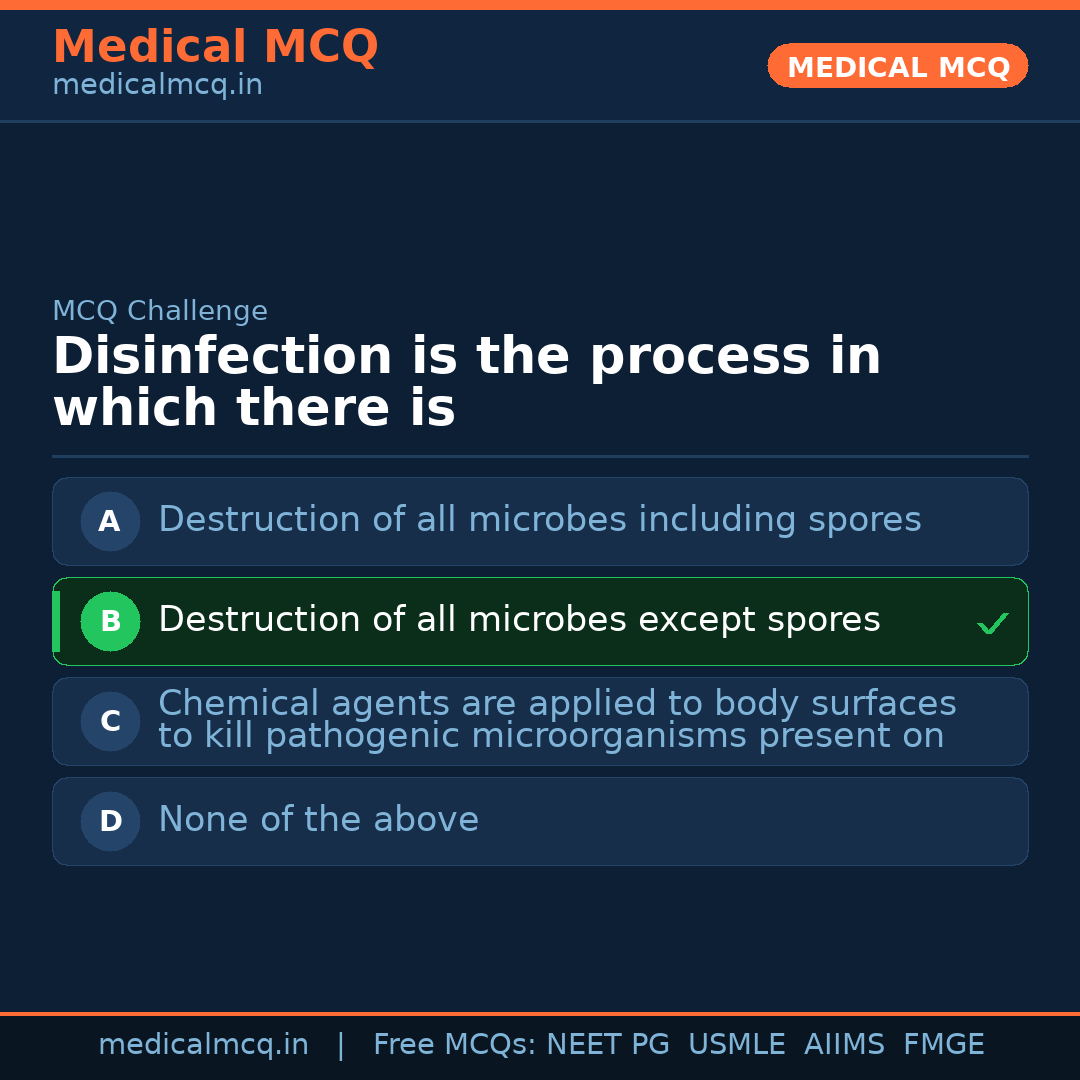Click the orange 'Medical MCQ' header title
Viewport: 1080px width, 1080px height.
coord(215,47)
